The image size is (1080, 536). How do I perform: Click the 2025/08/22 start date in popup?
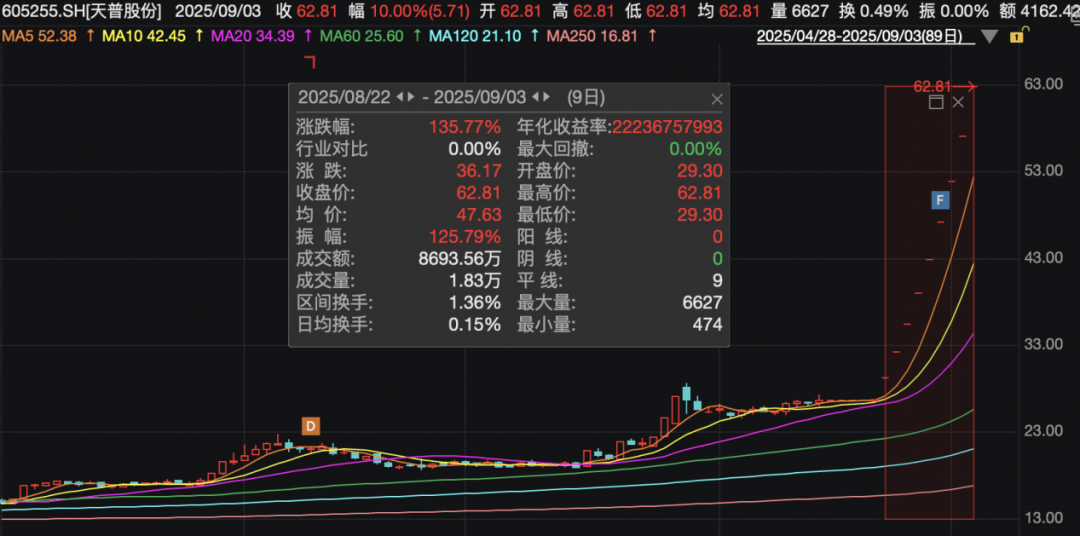click(344, 98)
